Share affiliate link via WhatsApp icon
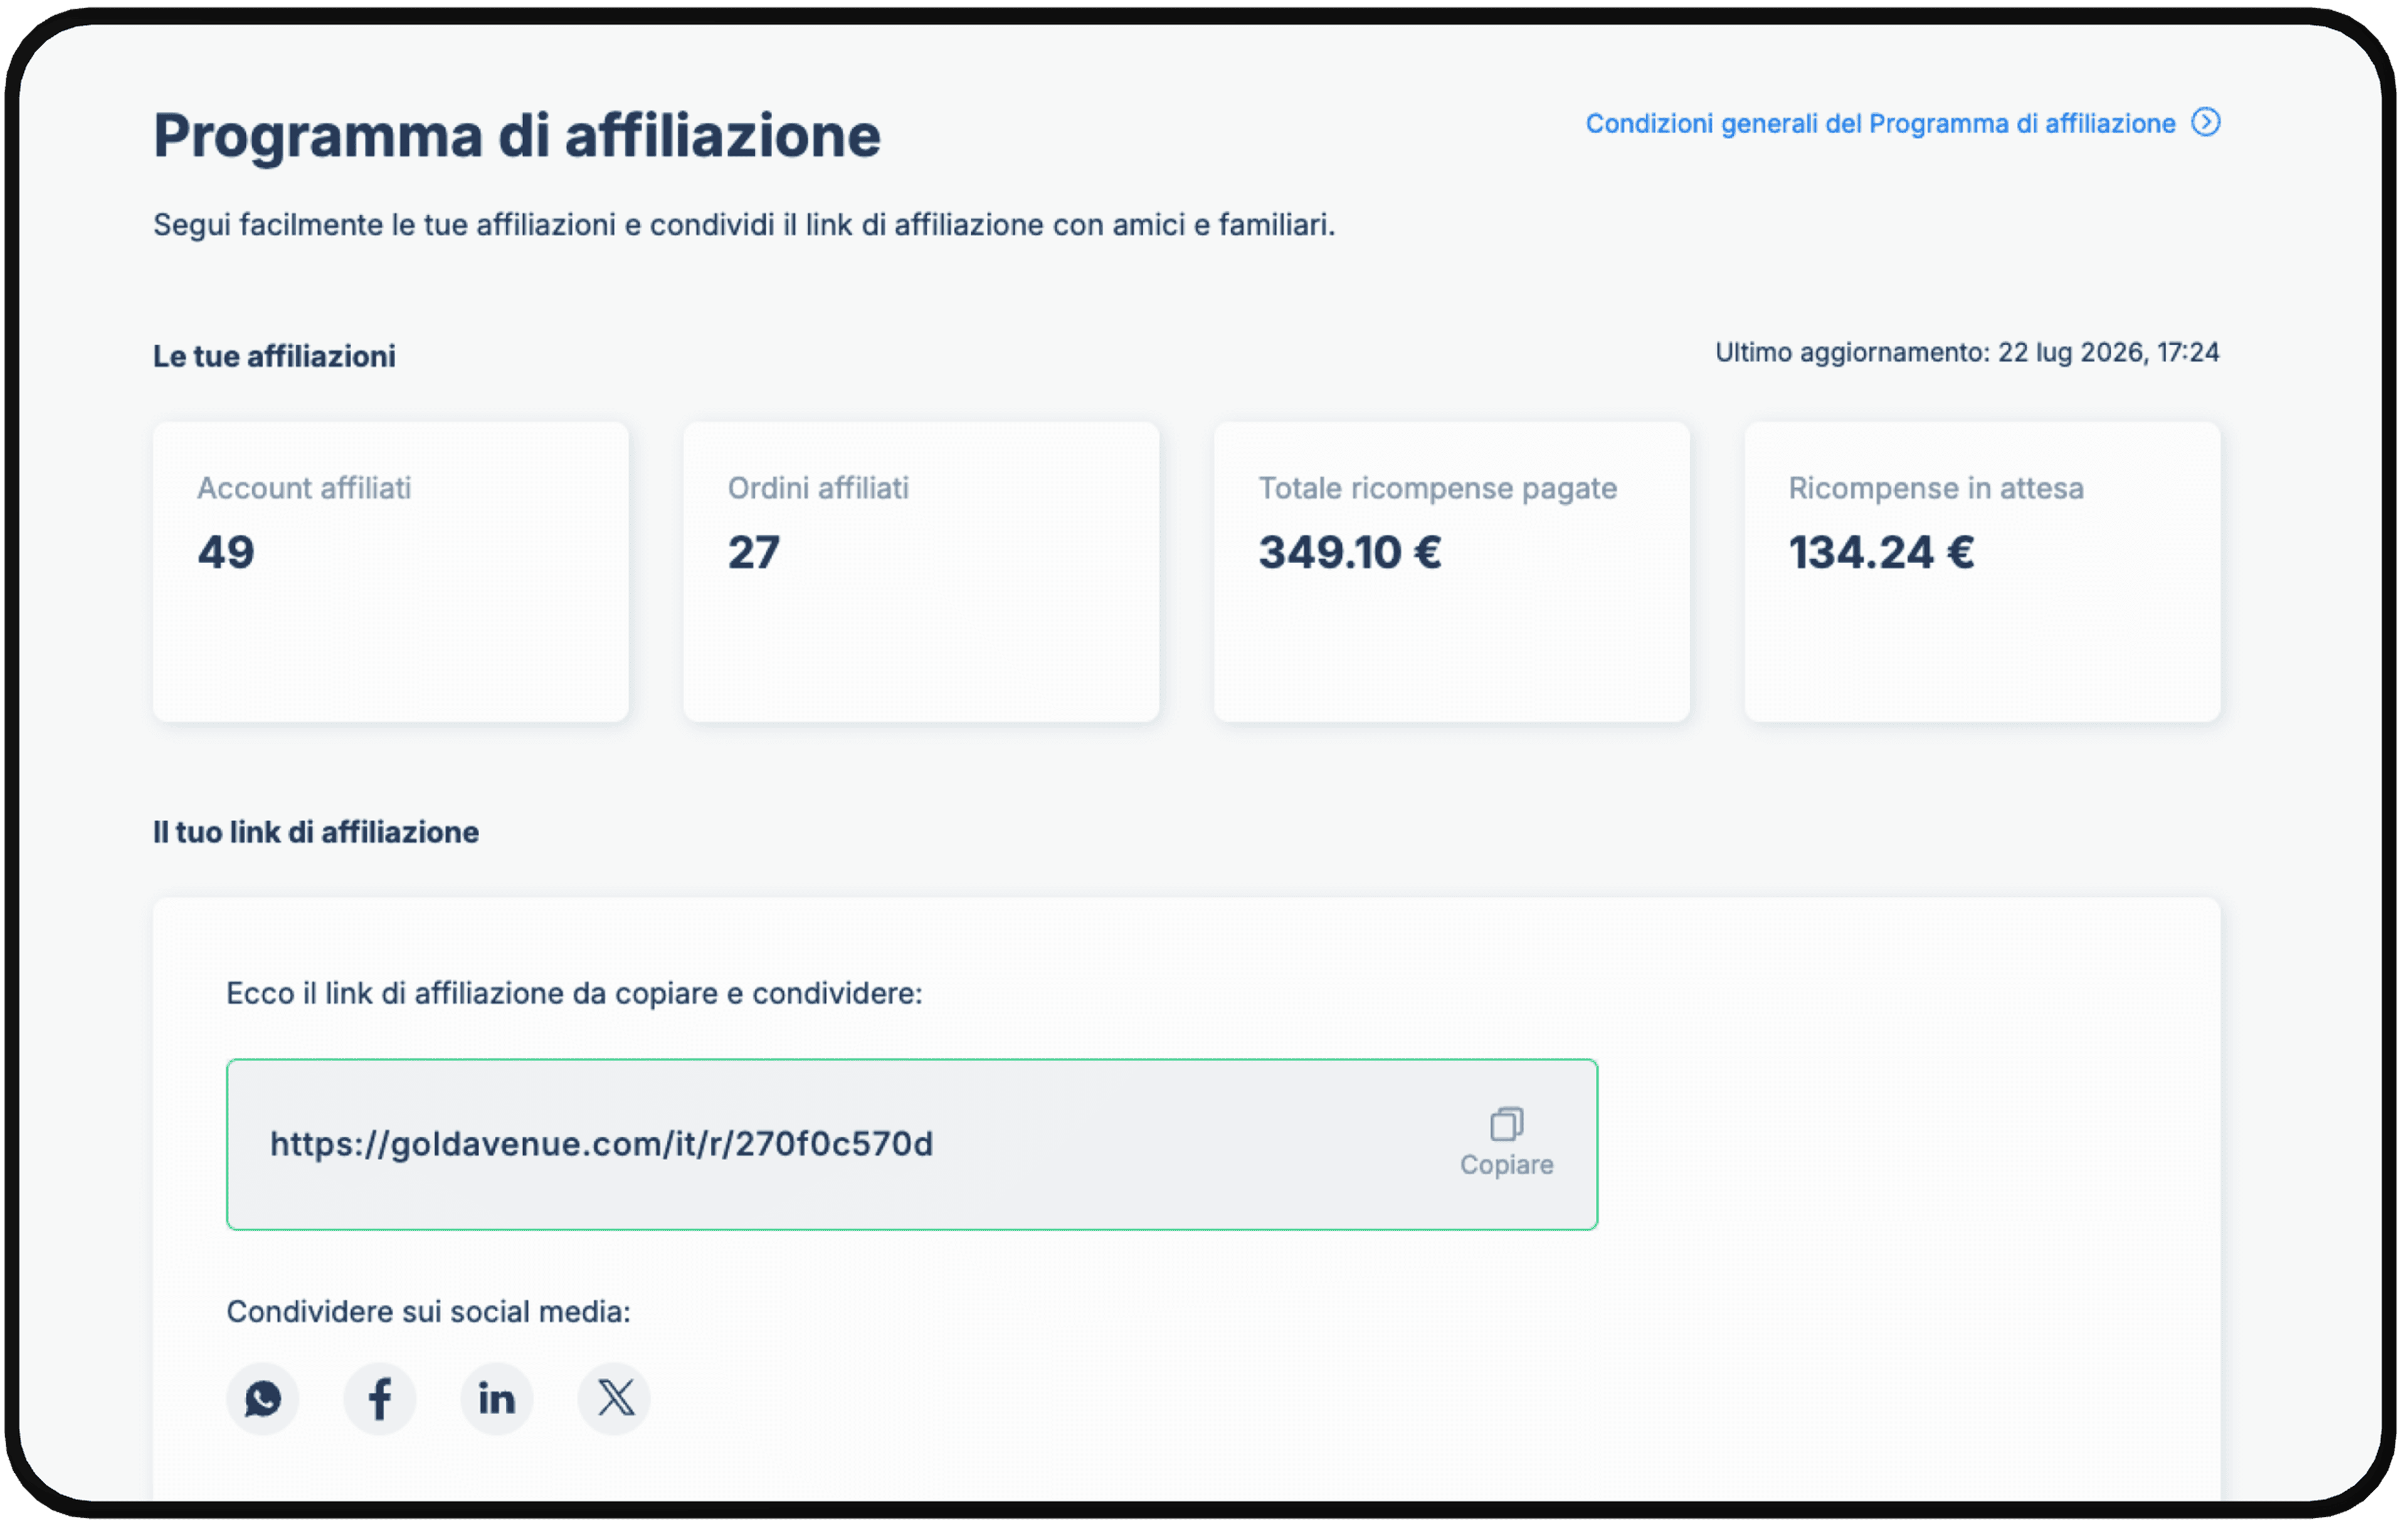The image size is (2408, 1525). pyautogui.click(x=263, y=1399)
